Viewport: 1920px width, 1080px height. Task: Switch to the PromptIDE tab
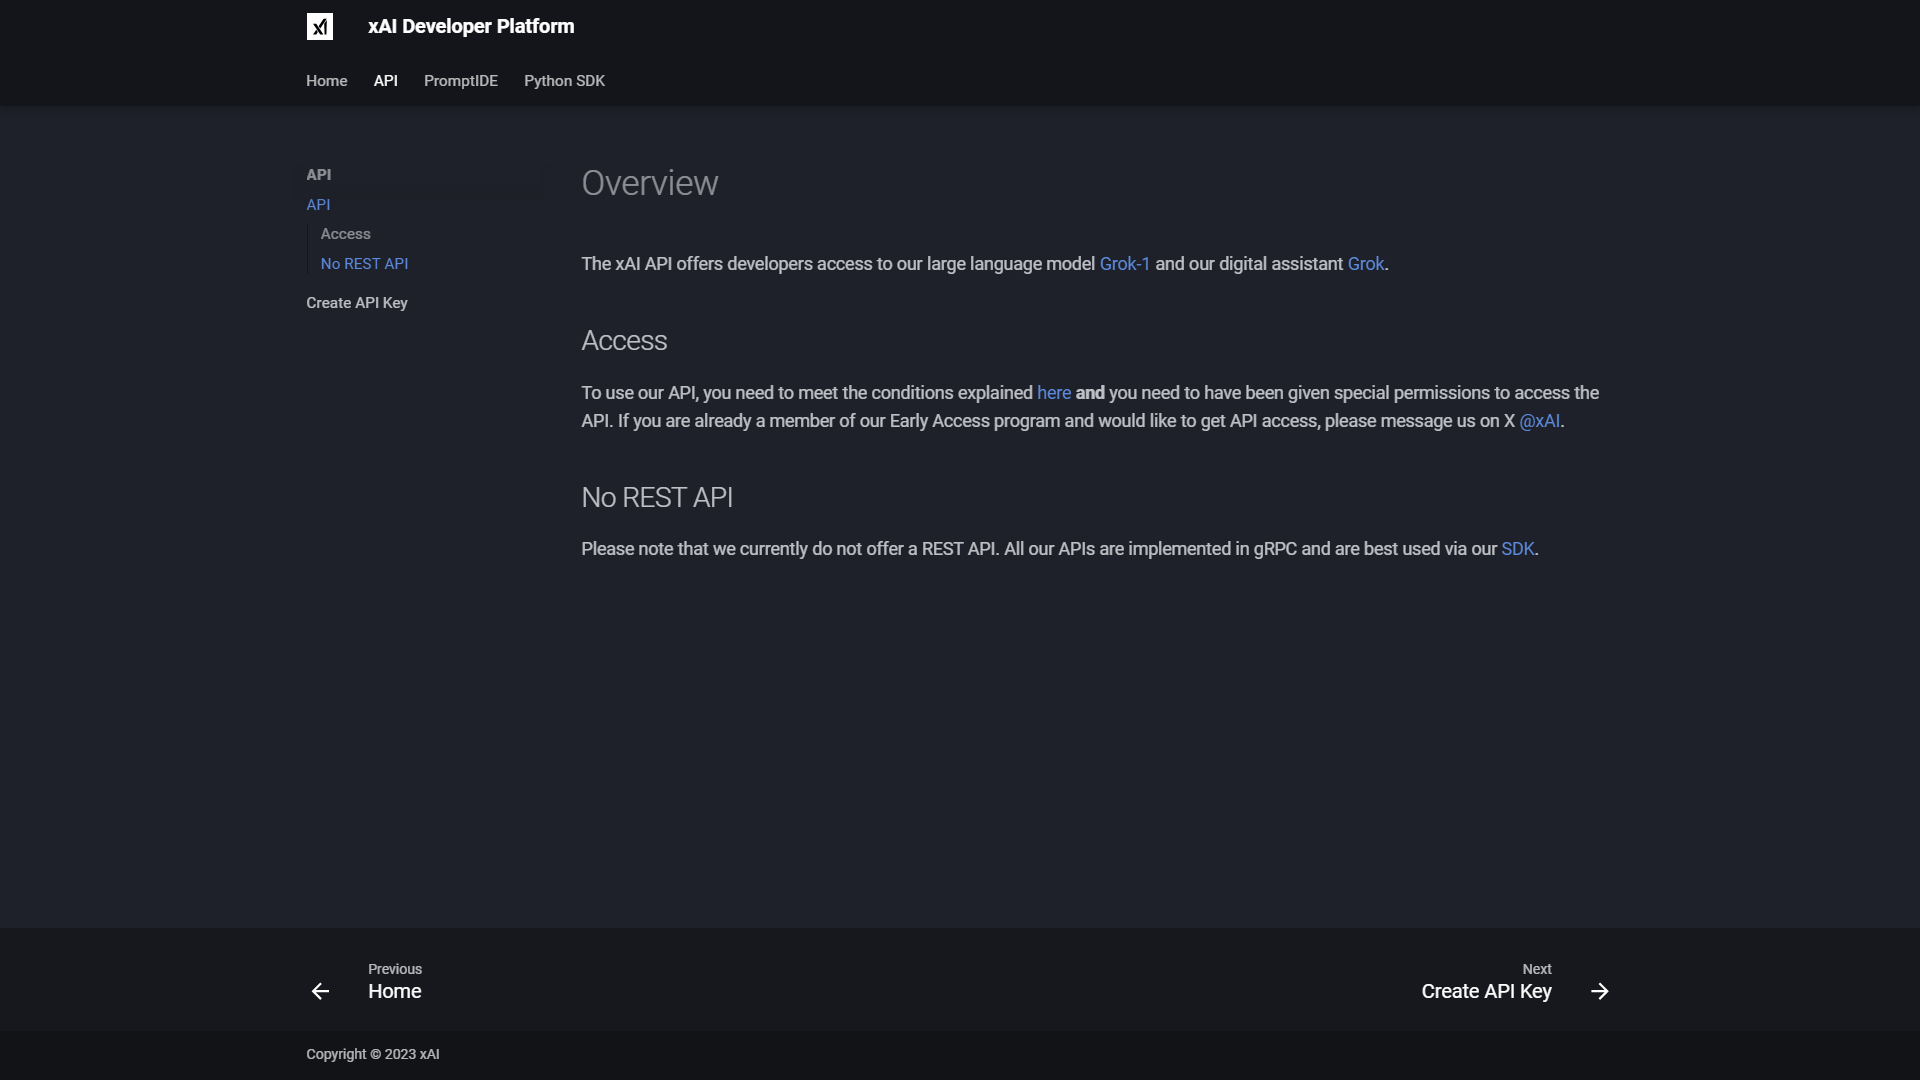(461, 81)
